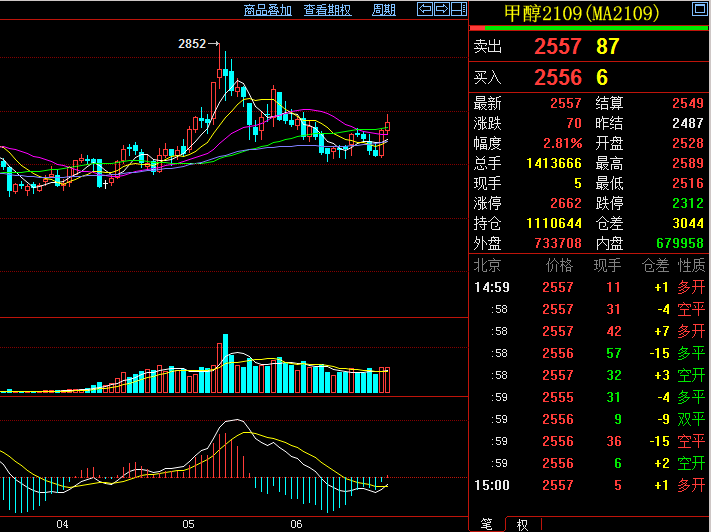This screenshot has width=711, height=532.
Task: Open the 查看期权 link
Action: tap(327, 10)
